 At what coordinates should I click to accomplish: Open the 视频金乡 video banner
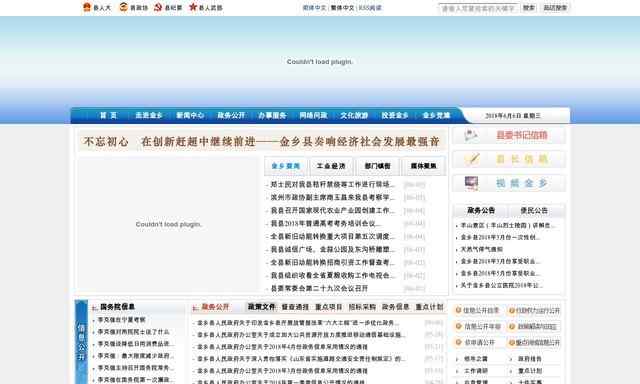coord(509,183)
